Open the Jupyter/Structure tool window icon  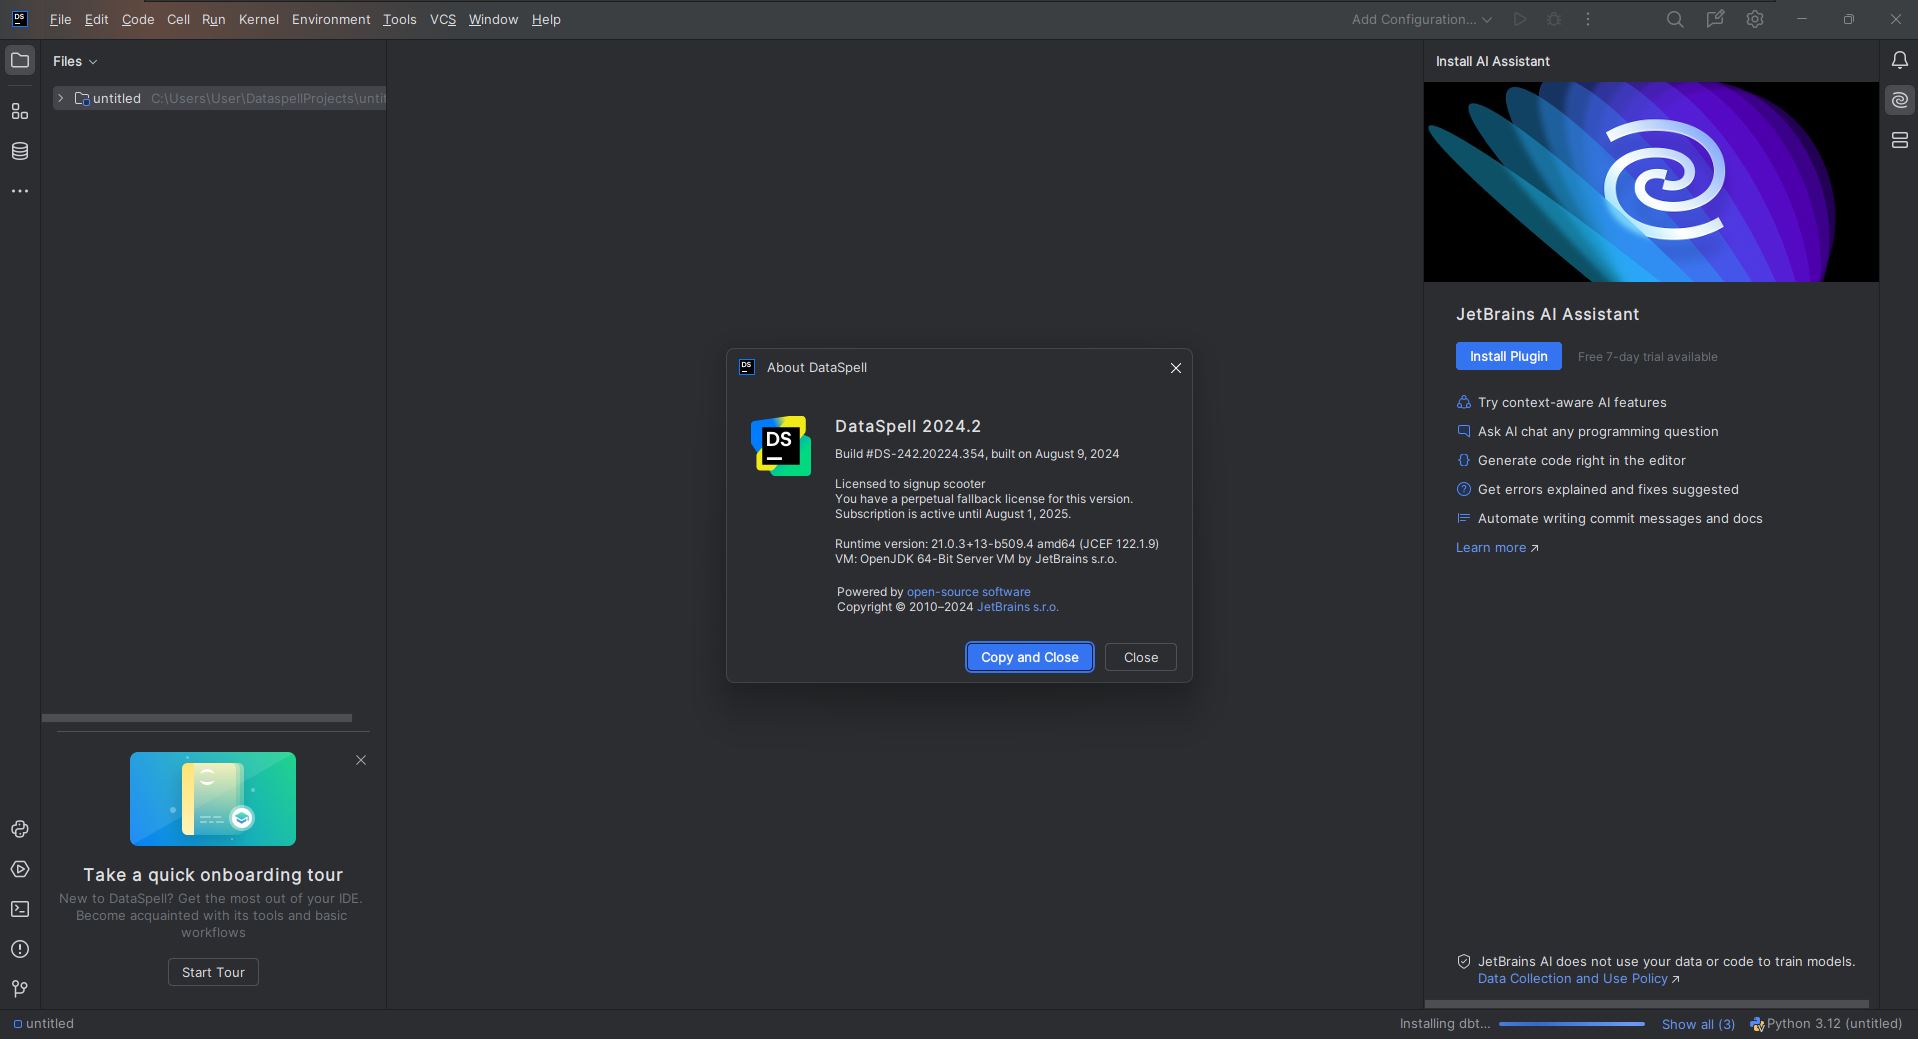pos(19,111)
